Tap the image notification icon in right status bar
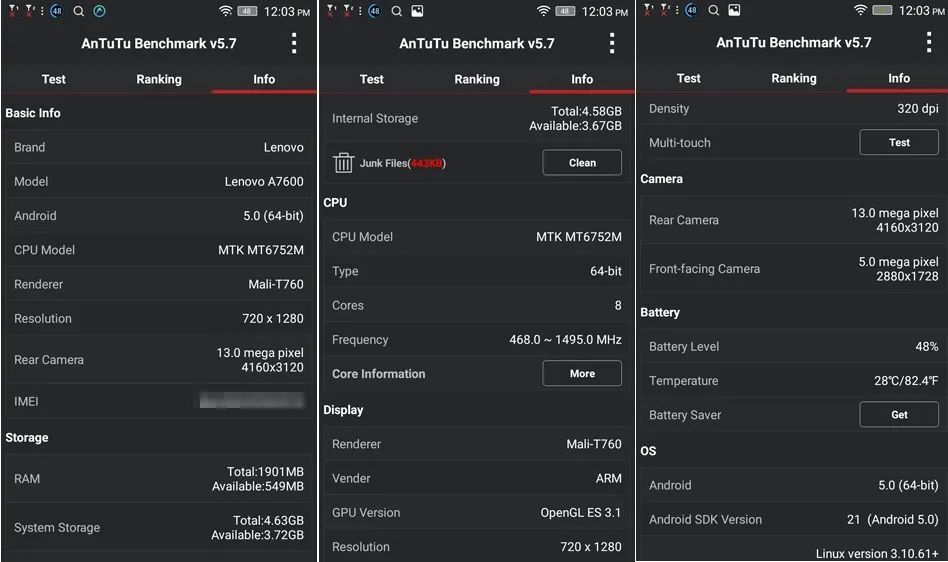 (734, 10)
